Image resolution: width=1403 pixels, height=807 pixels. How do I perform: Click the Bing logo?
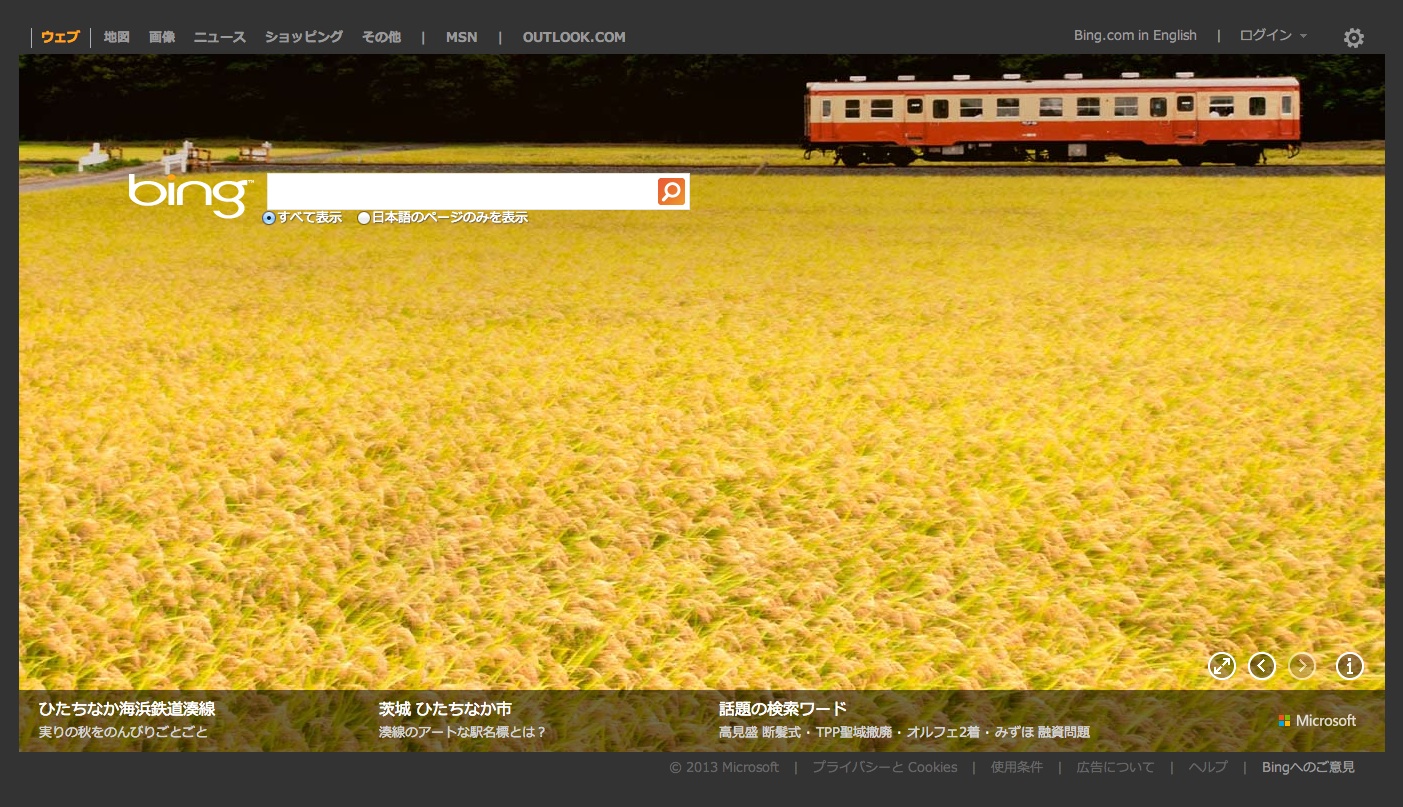(189, 194)
